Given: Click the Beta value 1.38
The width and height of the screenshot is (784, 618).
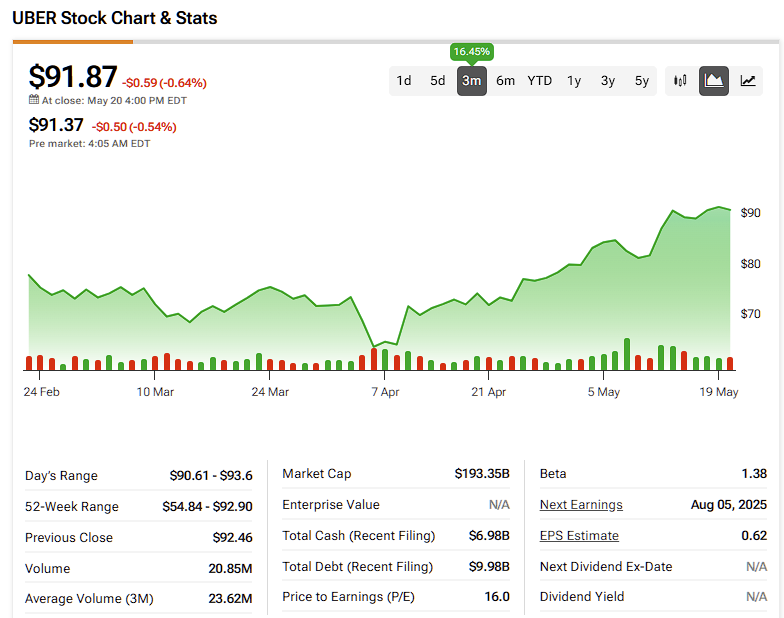Looking at the screenshot, I should click(754, 474).
